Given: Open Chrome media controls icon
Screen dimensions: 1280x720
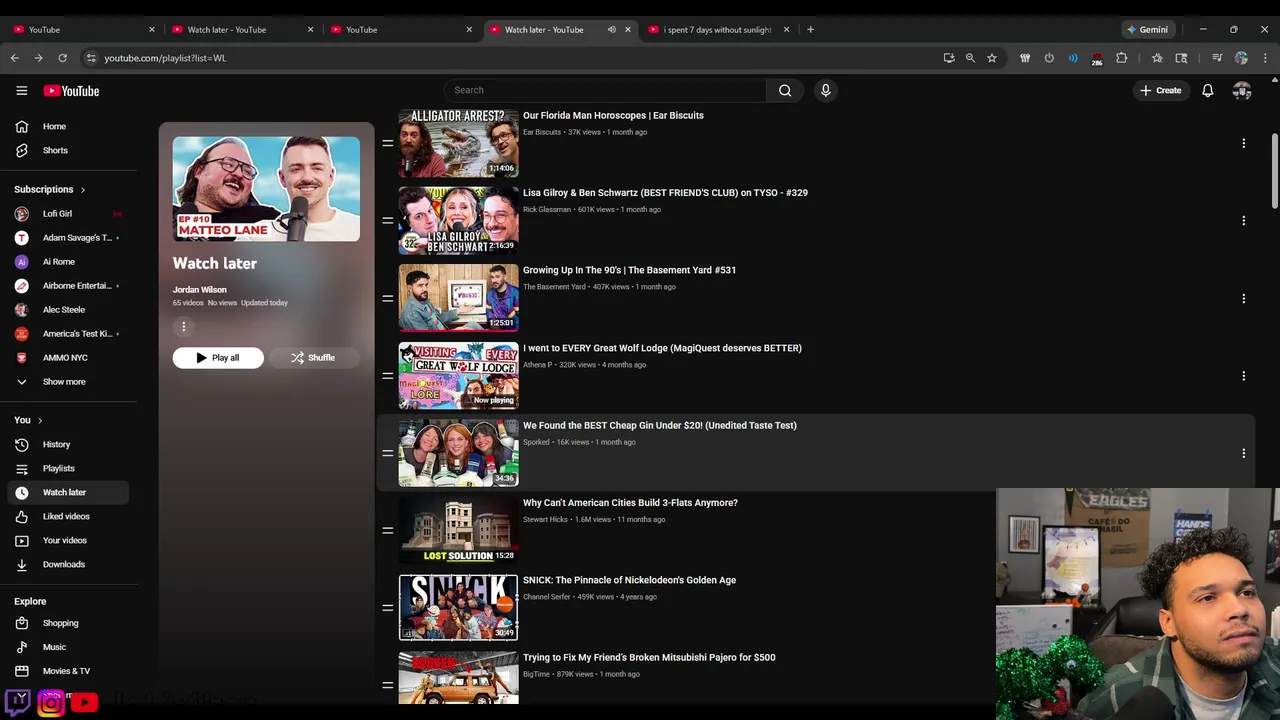Looking at the screenshot, I should click(1217, 58).
